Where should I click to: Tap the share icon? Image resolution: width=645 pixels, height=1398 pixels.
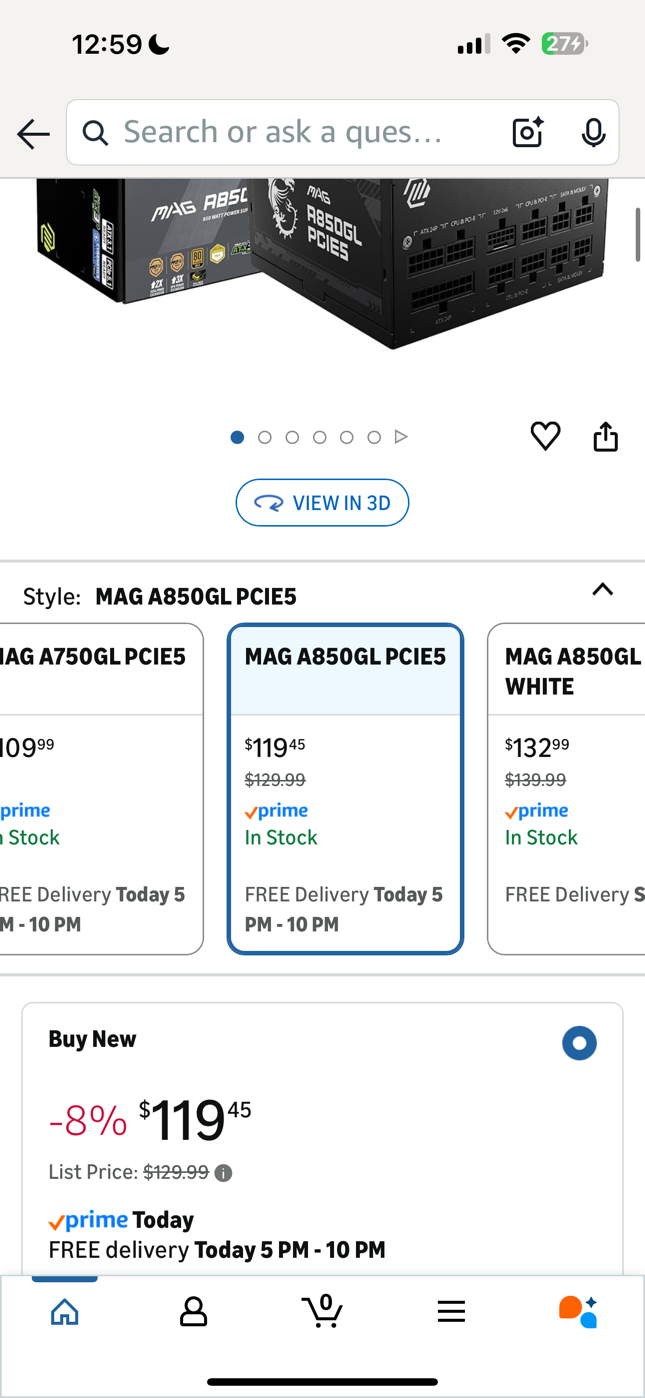(605, 436)
